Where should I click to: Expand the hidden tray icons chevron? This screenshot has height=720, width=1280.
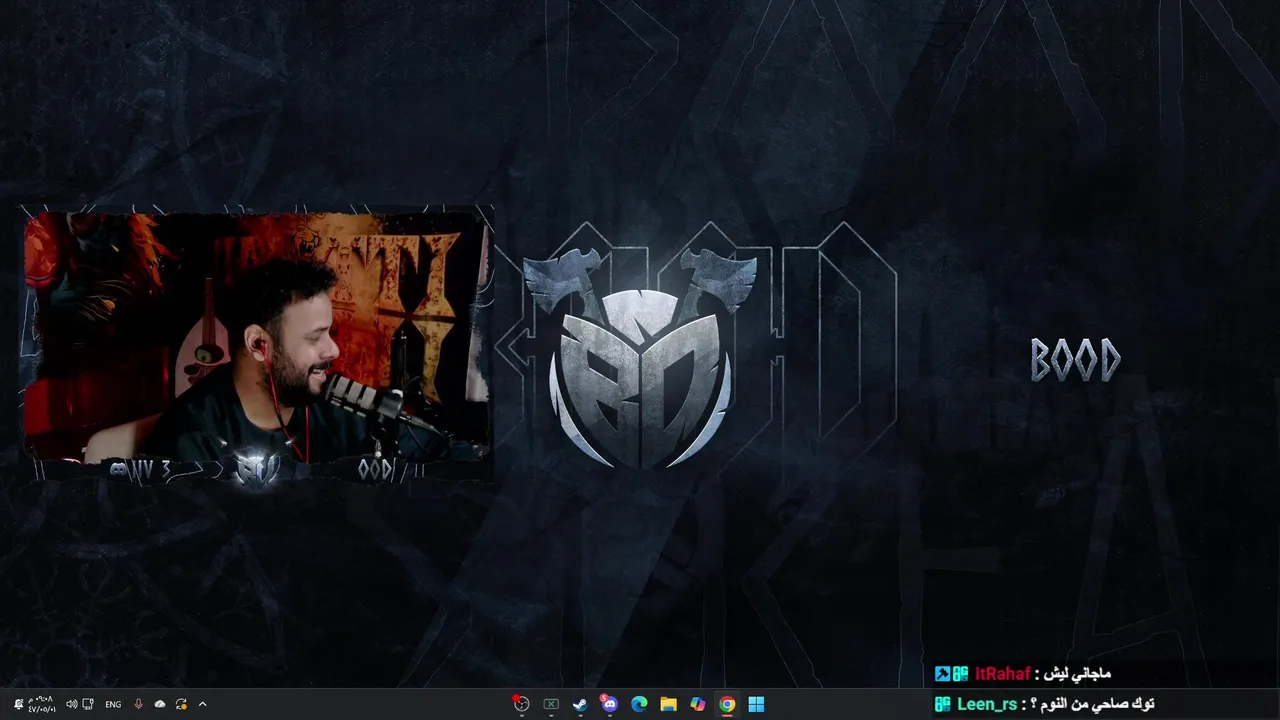pos(202,704)
